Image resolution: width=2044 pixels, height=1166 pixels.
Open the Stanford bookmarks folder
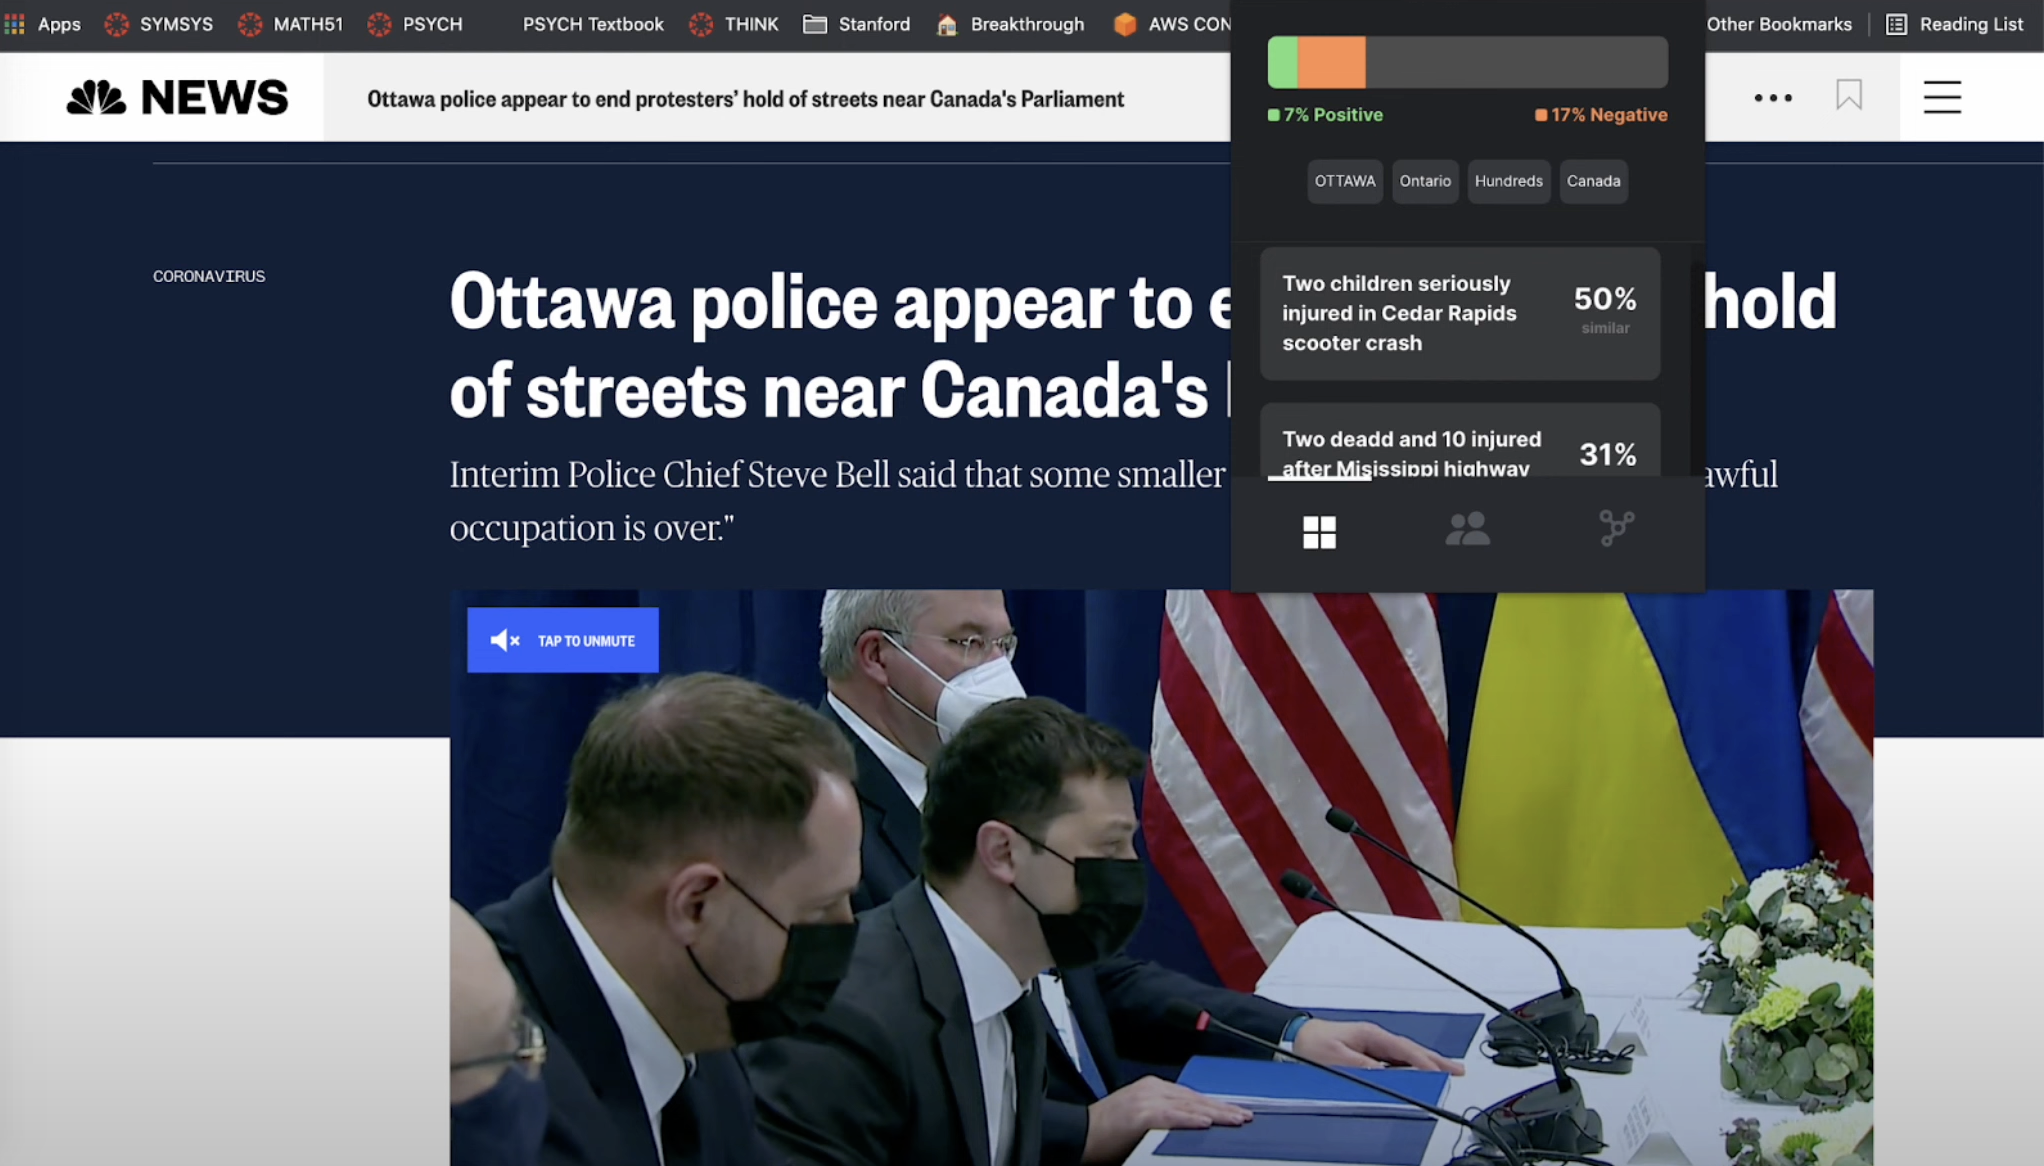coord(857,24)
